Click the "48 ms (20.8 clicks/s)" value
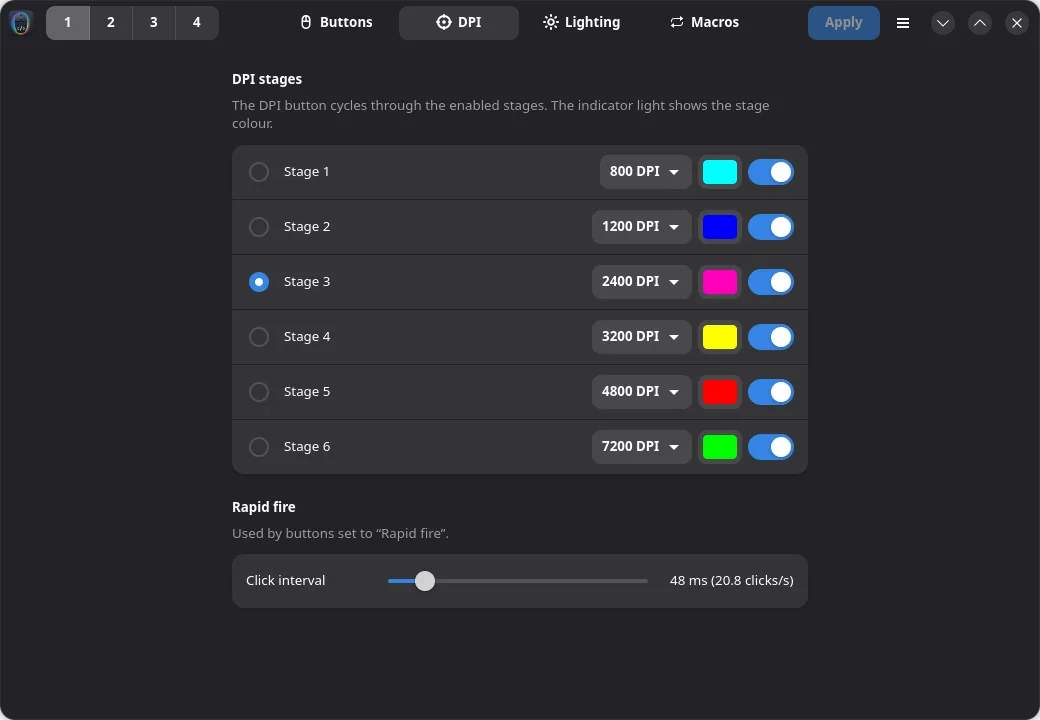 [x=732, y=581]
